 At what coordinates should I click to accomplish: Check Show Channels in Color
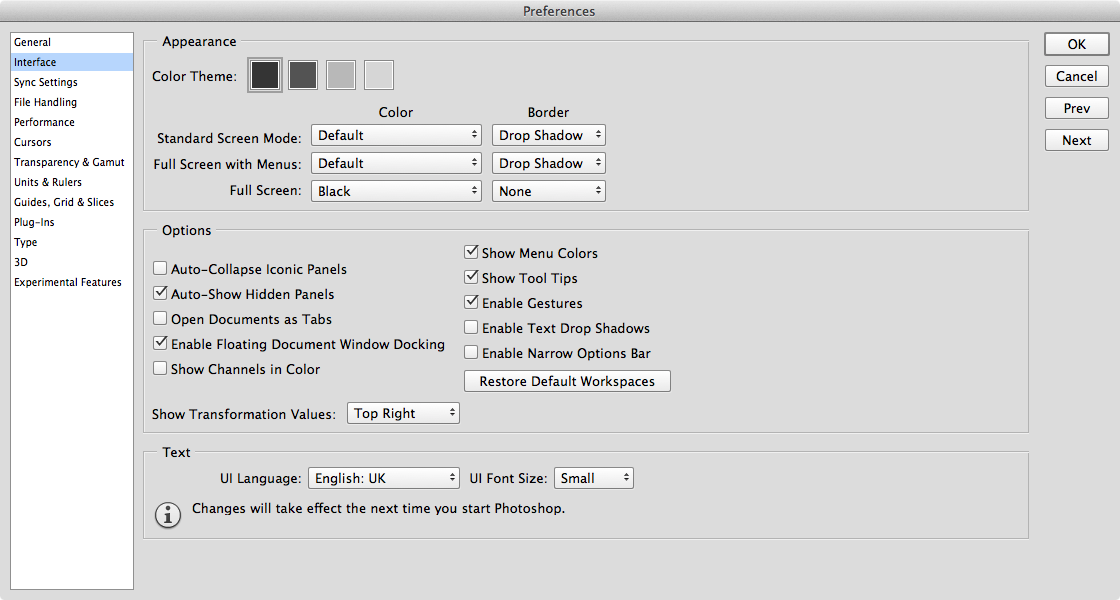point(160,369)
